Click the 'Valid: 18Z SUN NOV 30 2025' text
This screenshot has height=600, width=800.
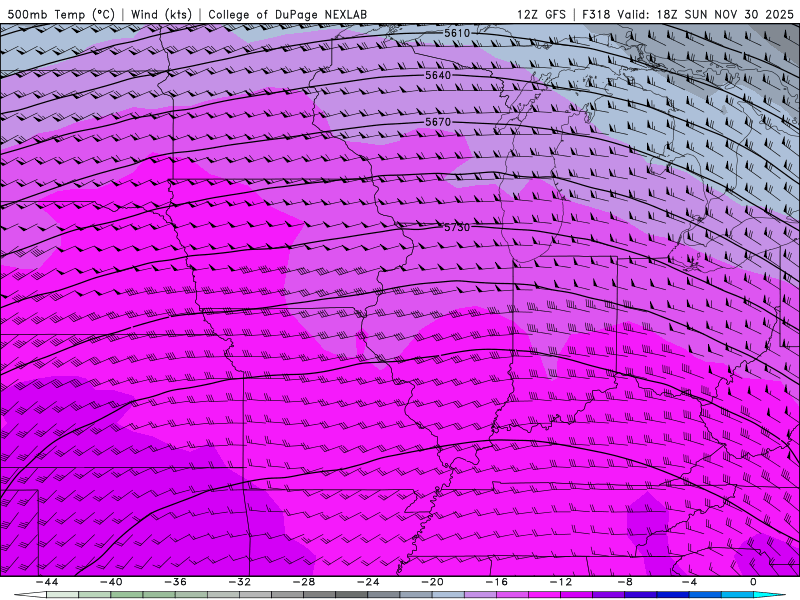tap(706, 14)
